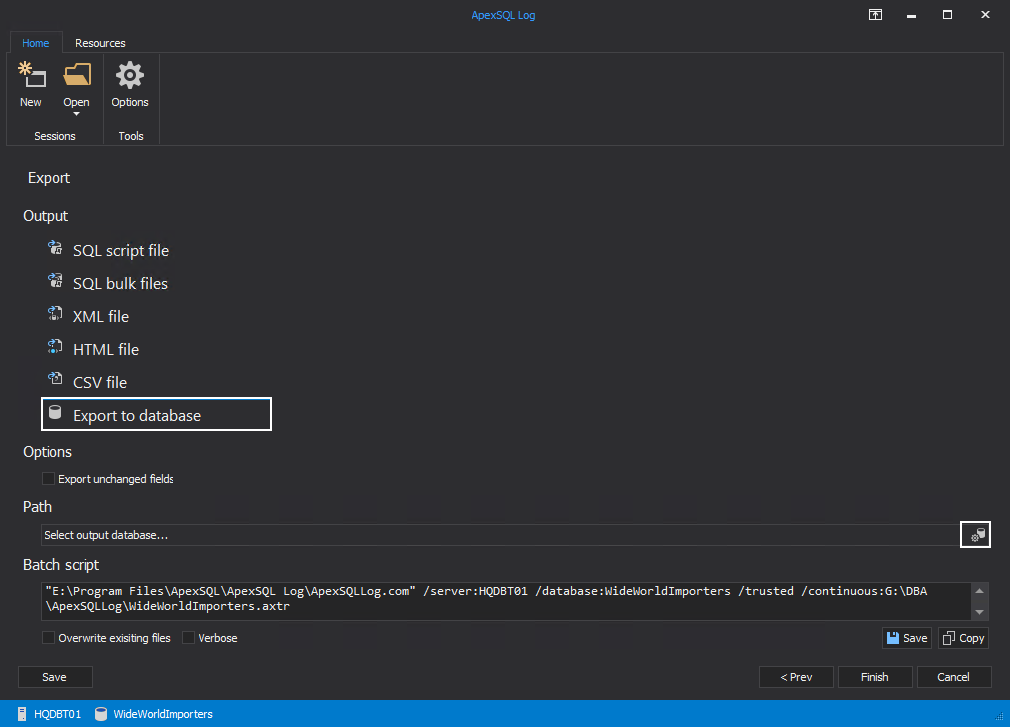Save the batch script with the disk icon button

[x=906, y=637]
